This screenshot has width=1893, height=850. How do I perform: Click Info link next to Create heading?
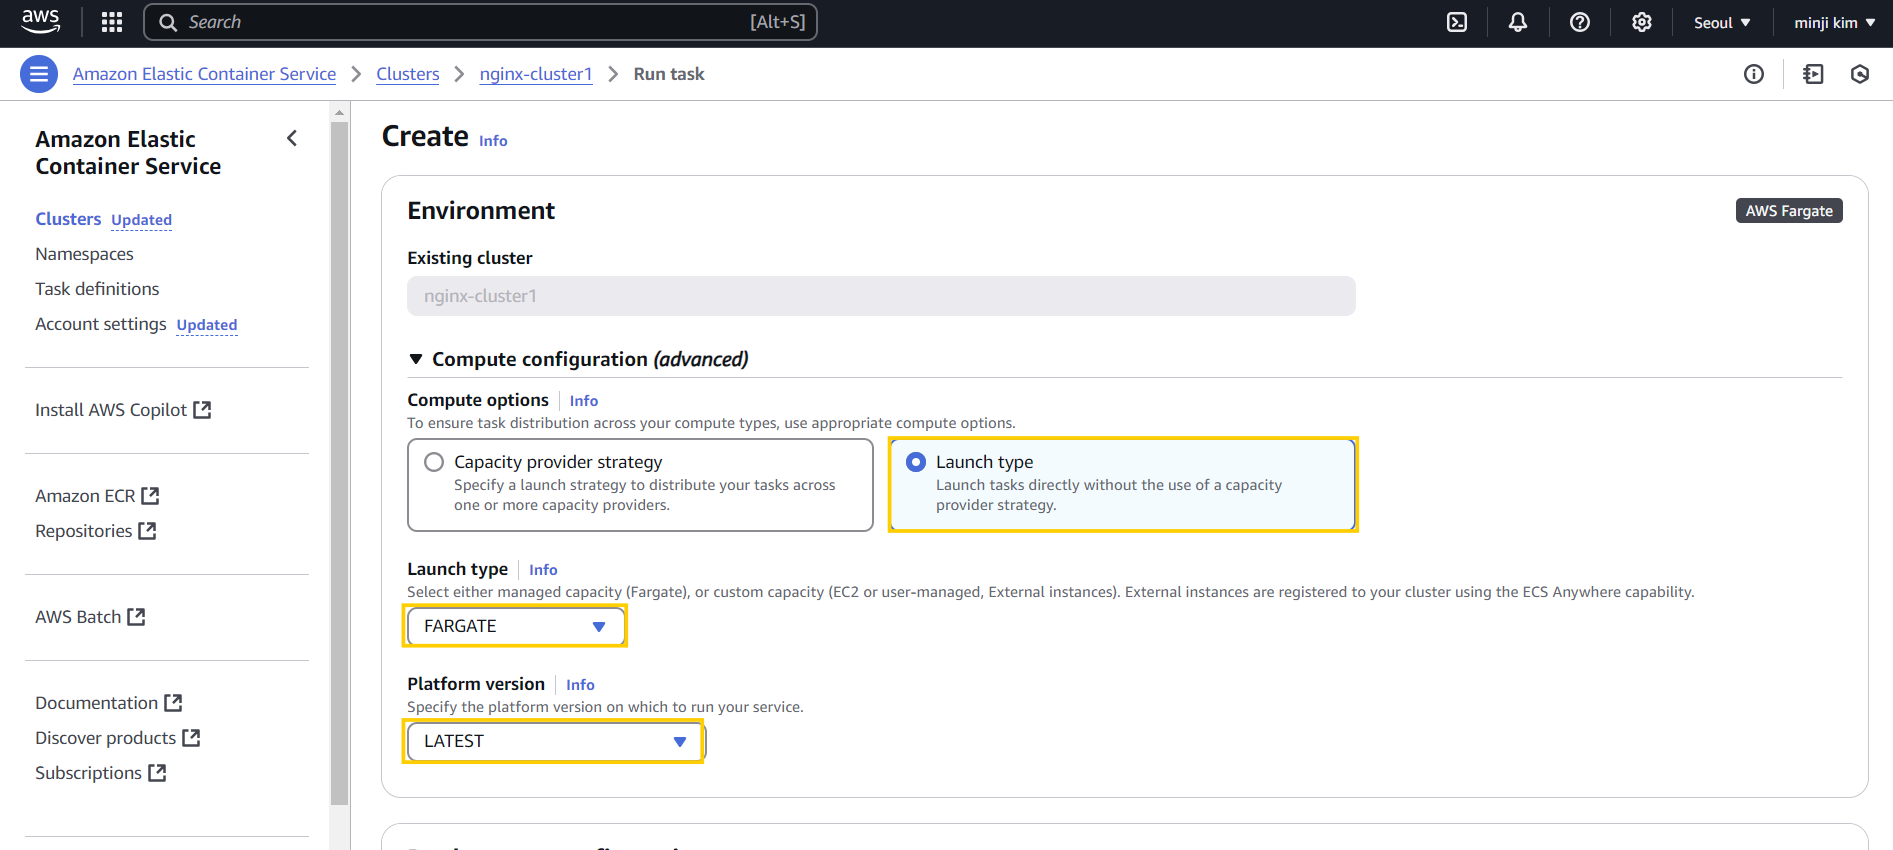493,141
